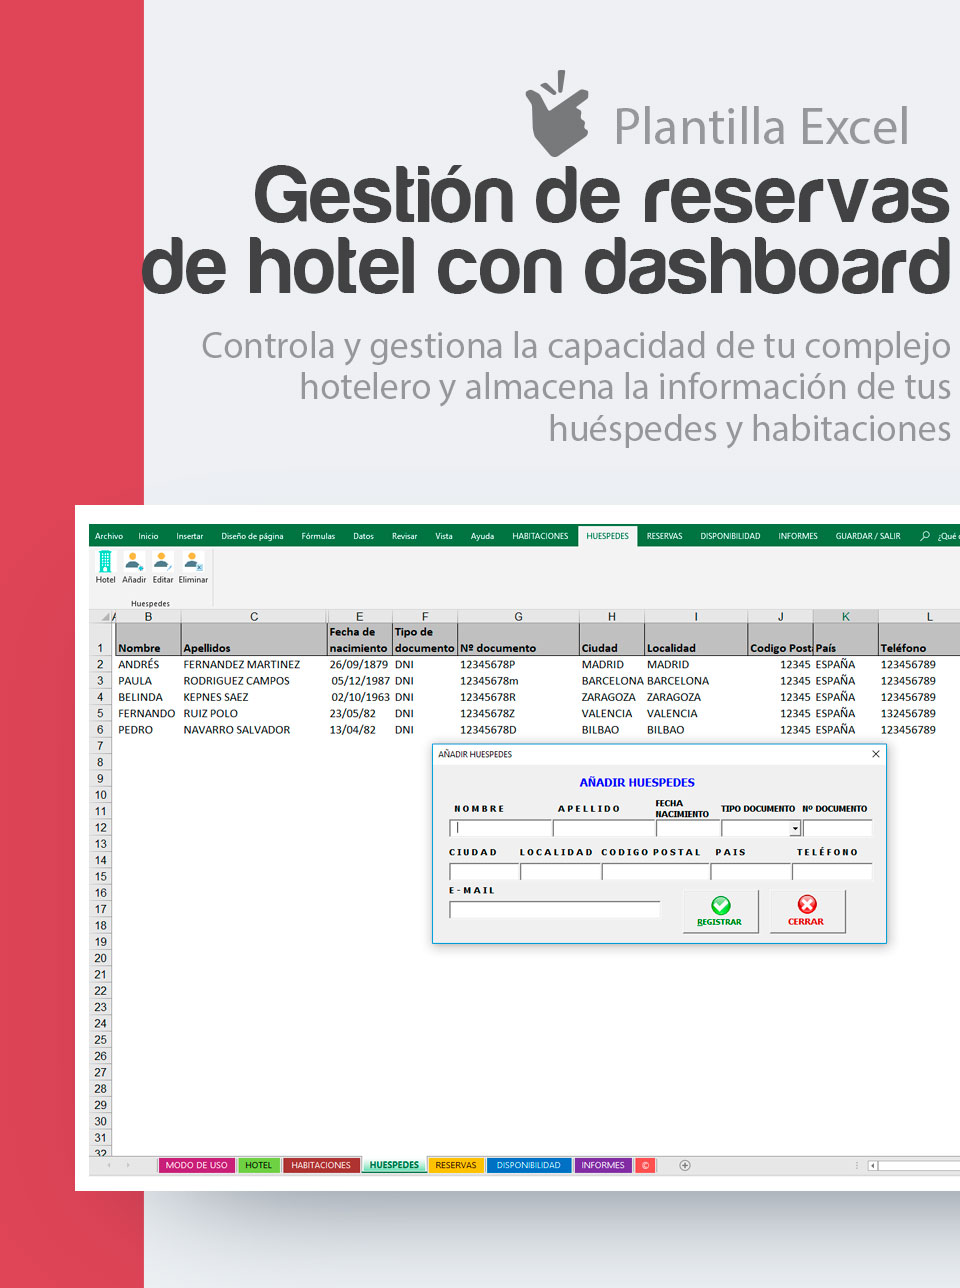The image size is (960, 1288).
Task: Click the Editar huésped icon
Action: click(163, 567)
